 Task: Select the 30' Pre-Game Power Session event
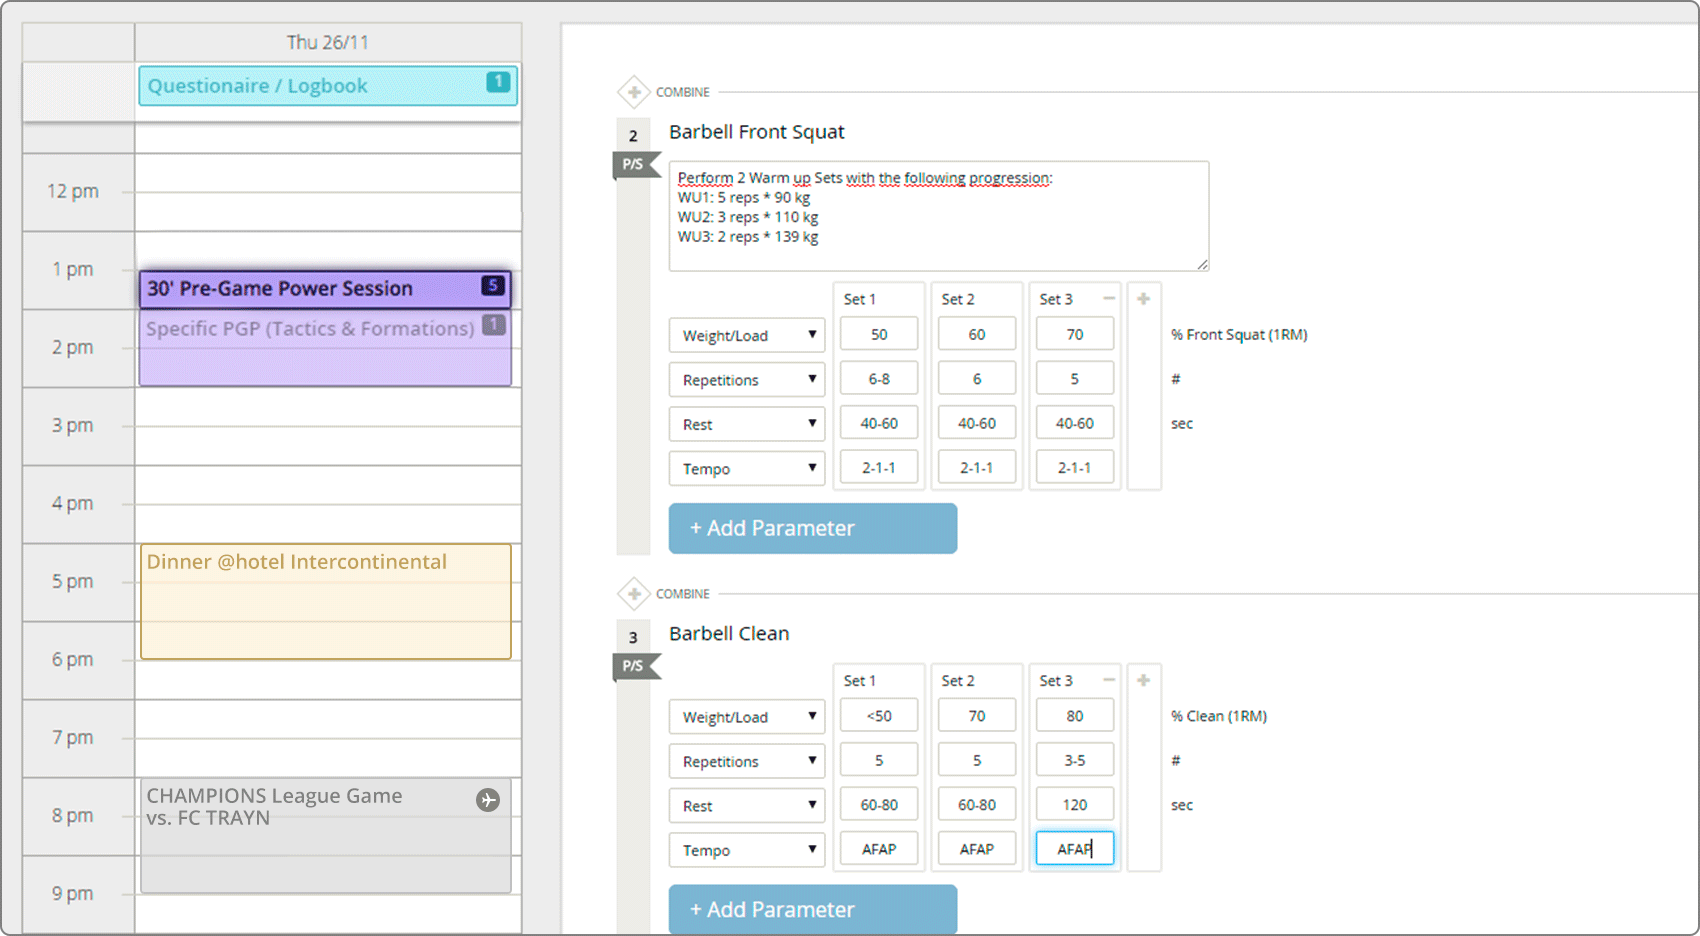325,289
